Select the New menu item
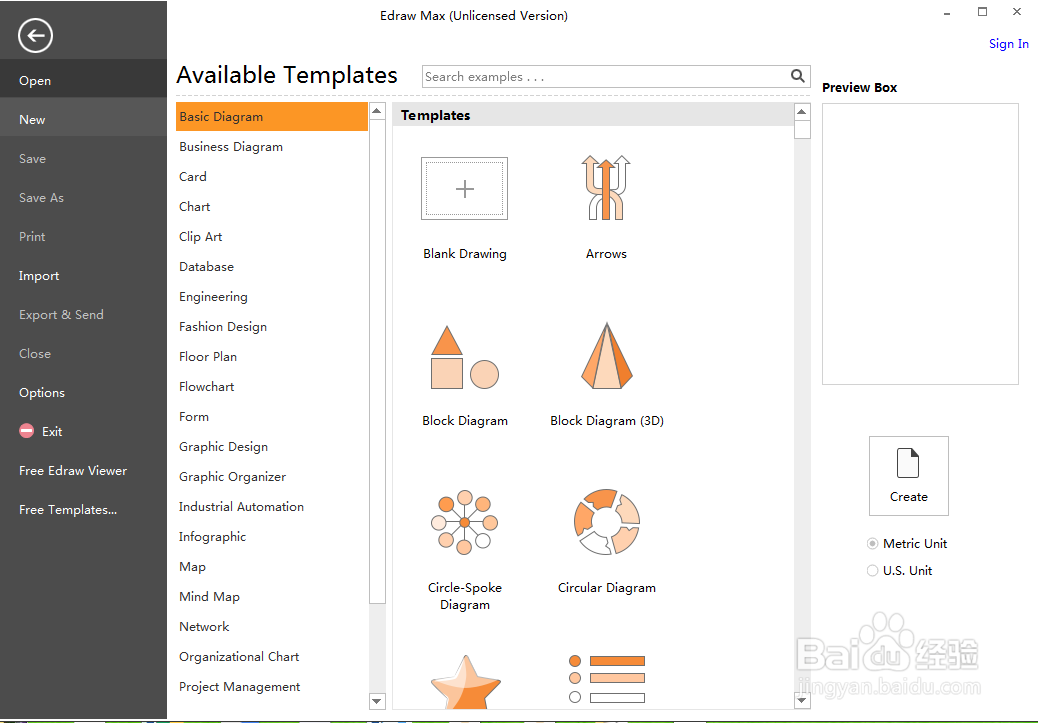The width and height of the screenshot is (1038, 723). [83, 120]
